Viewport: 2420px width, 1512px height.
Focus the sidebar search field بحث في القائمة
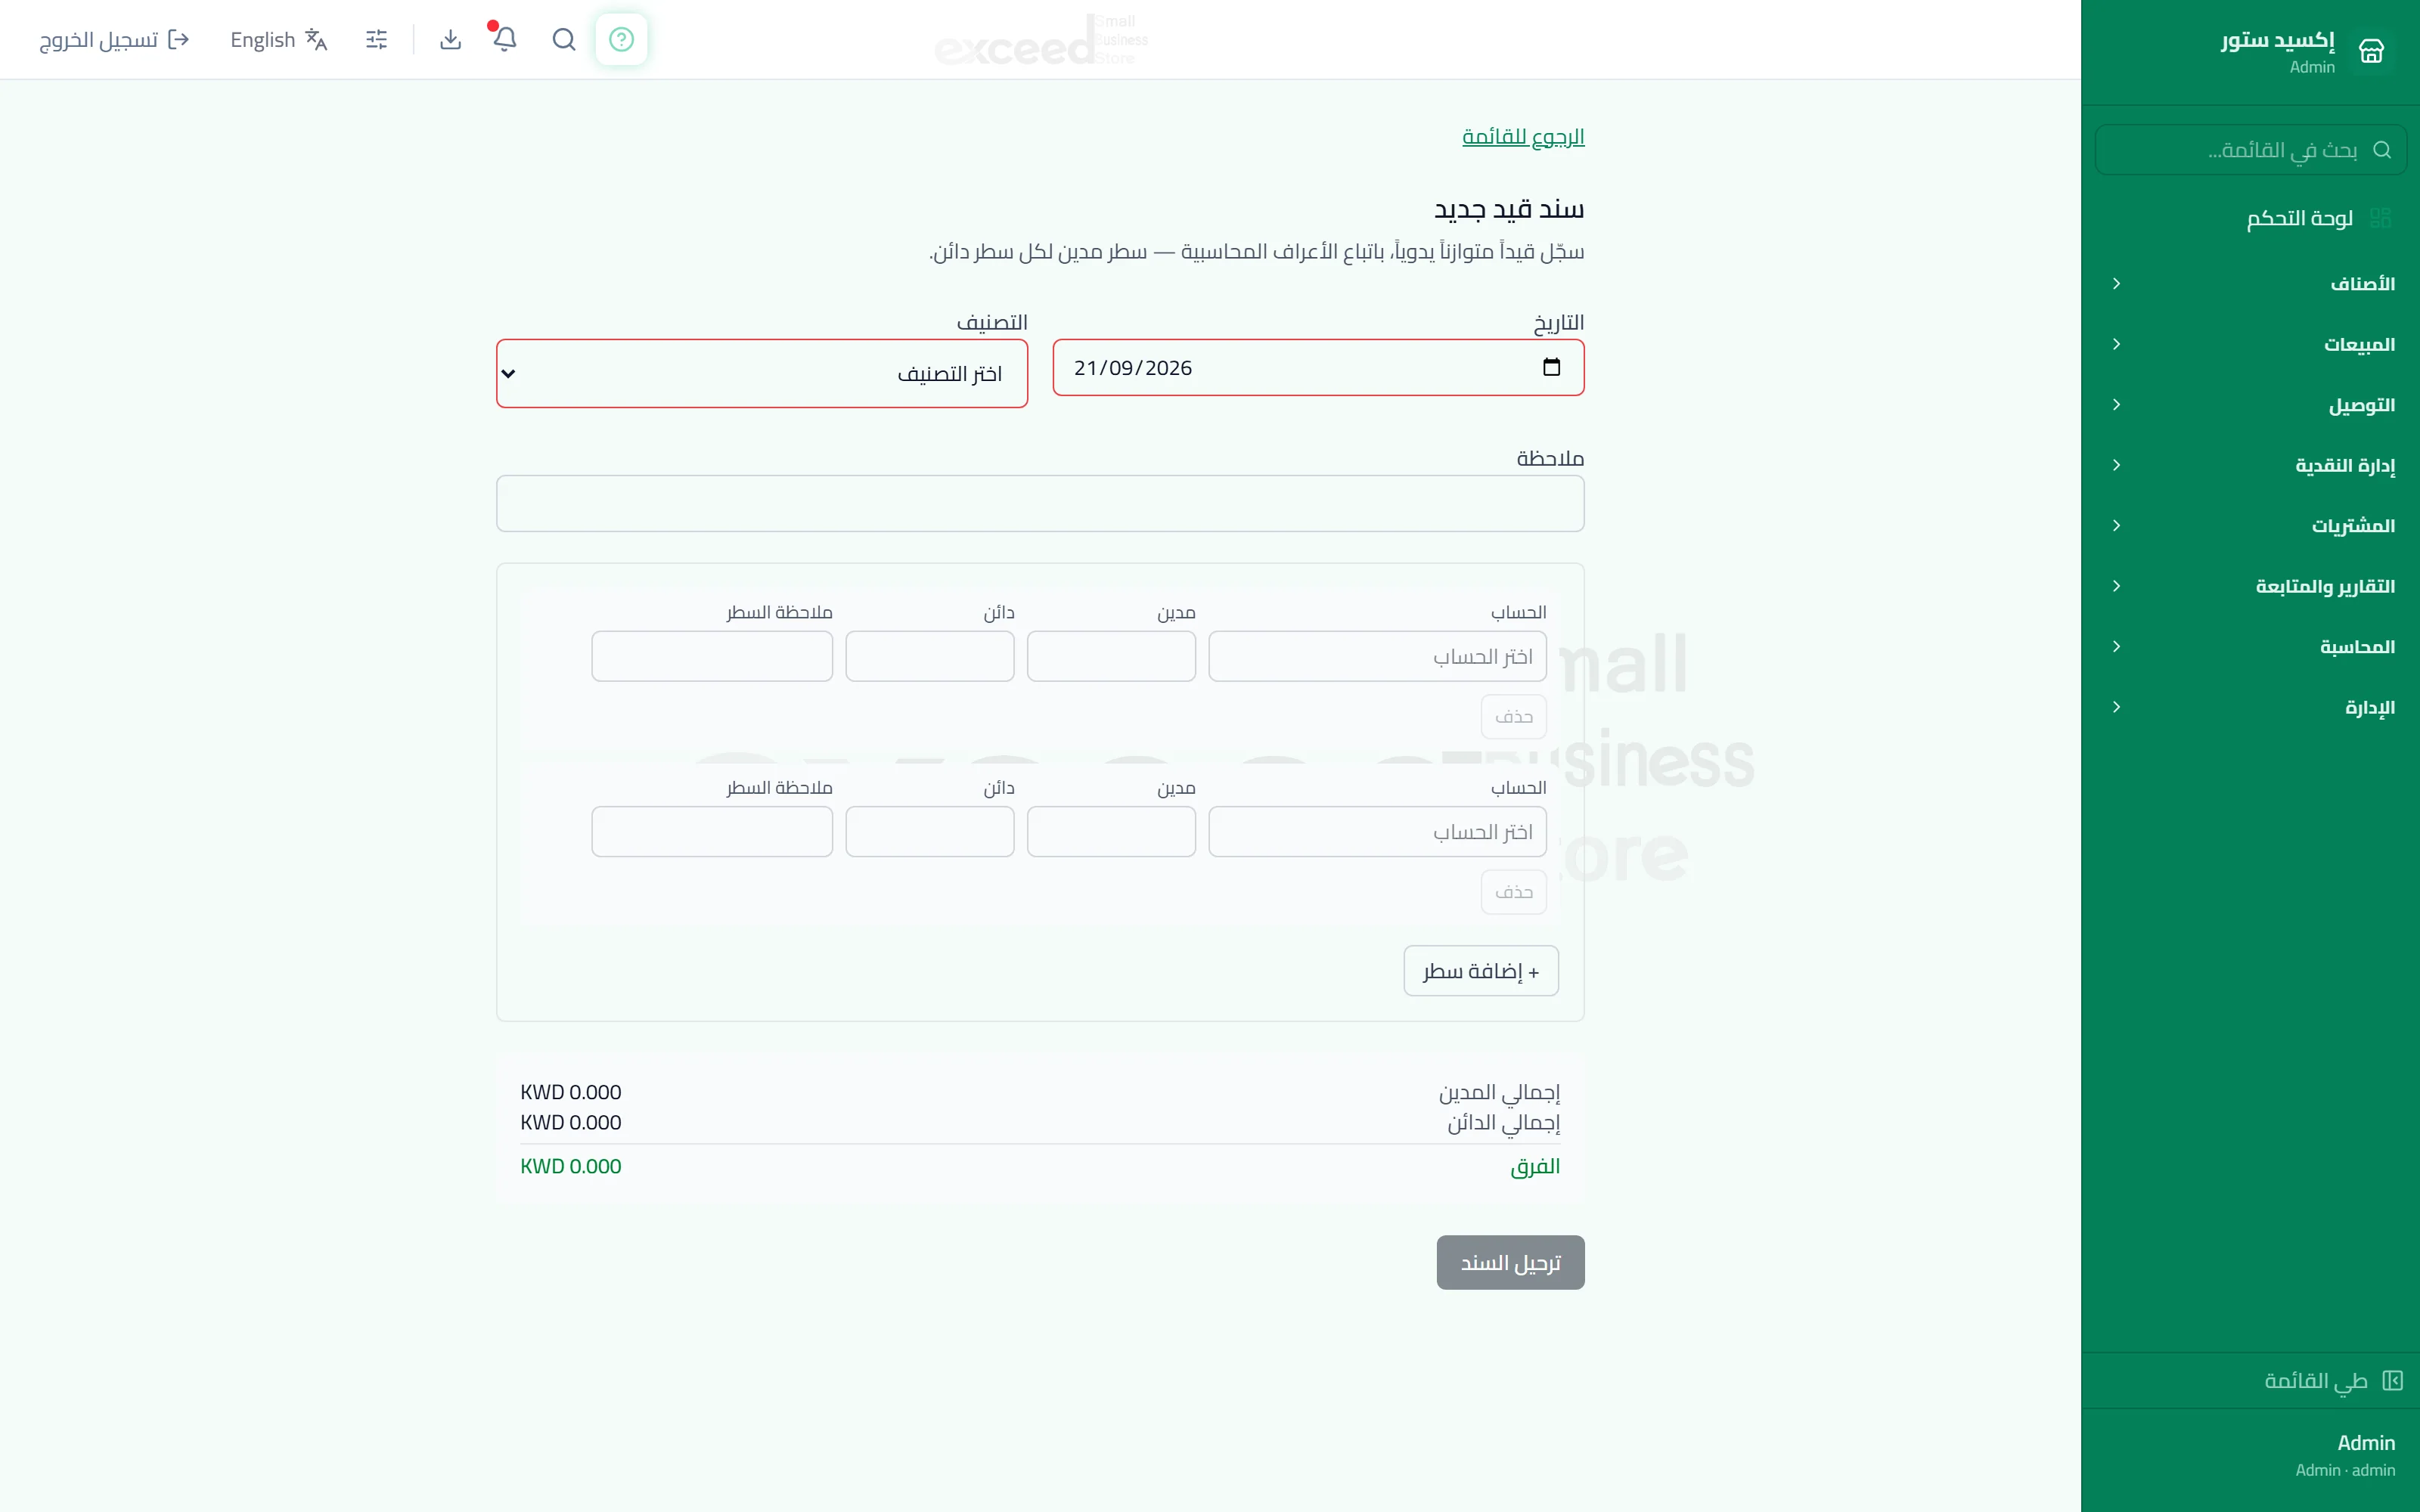[x=2250, y=150]
